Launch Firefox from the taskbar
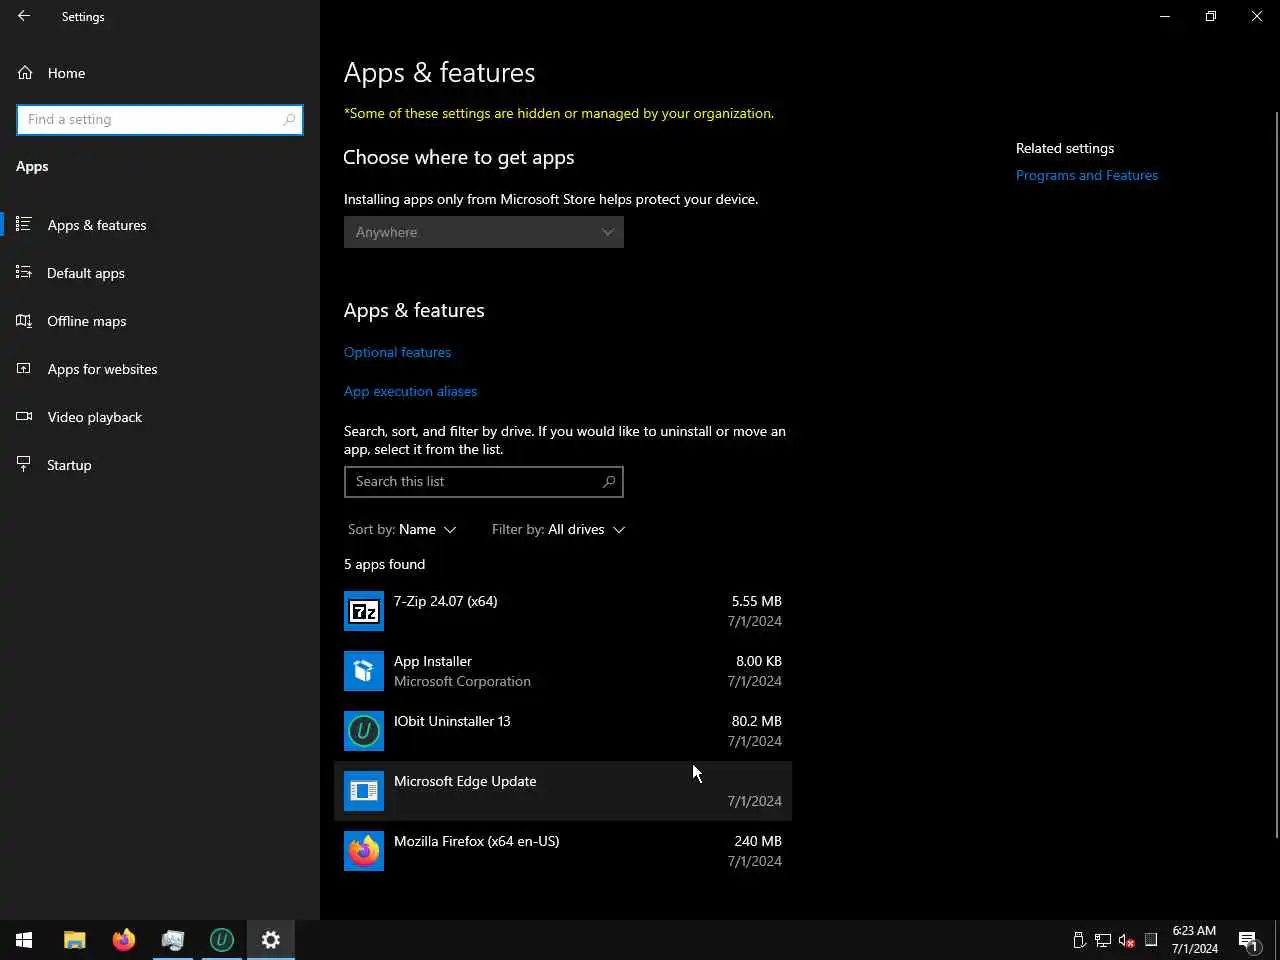 click(x=124, y=940)
